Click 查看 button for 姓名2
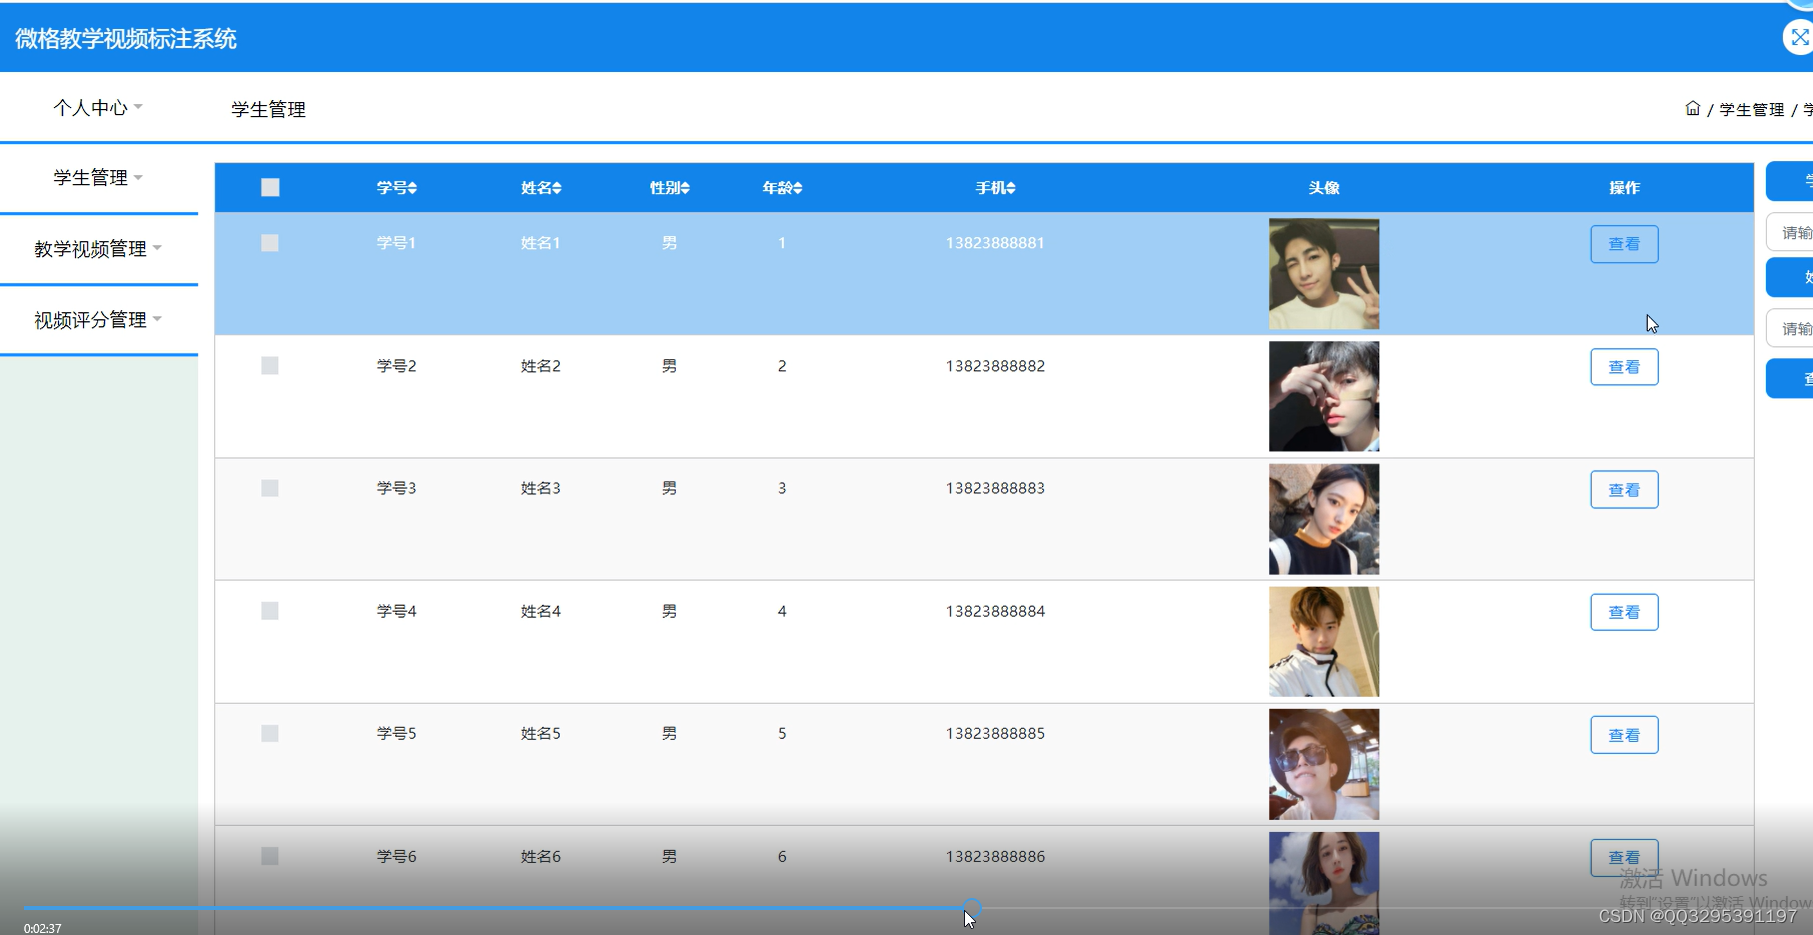The image size is (1813, 935). (x=1624, y=367)
